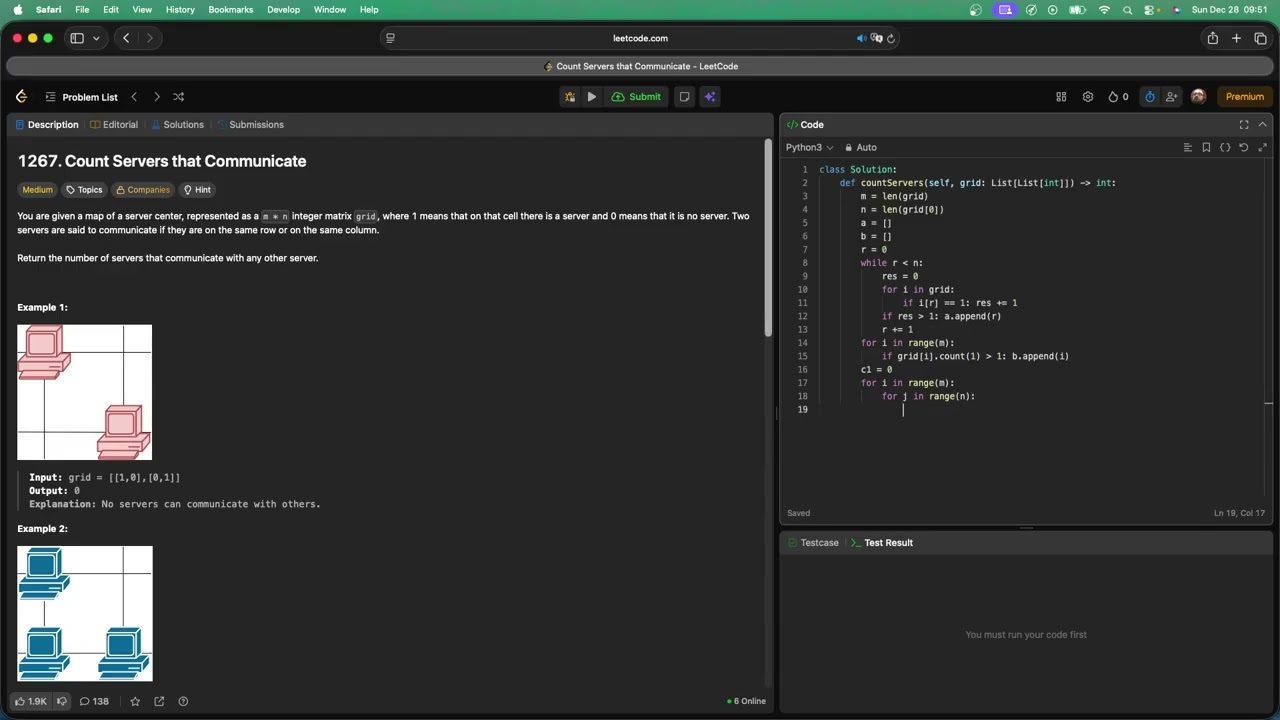Switch to the Testcase tab

coord(812,543)
